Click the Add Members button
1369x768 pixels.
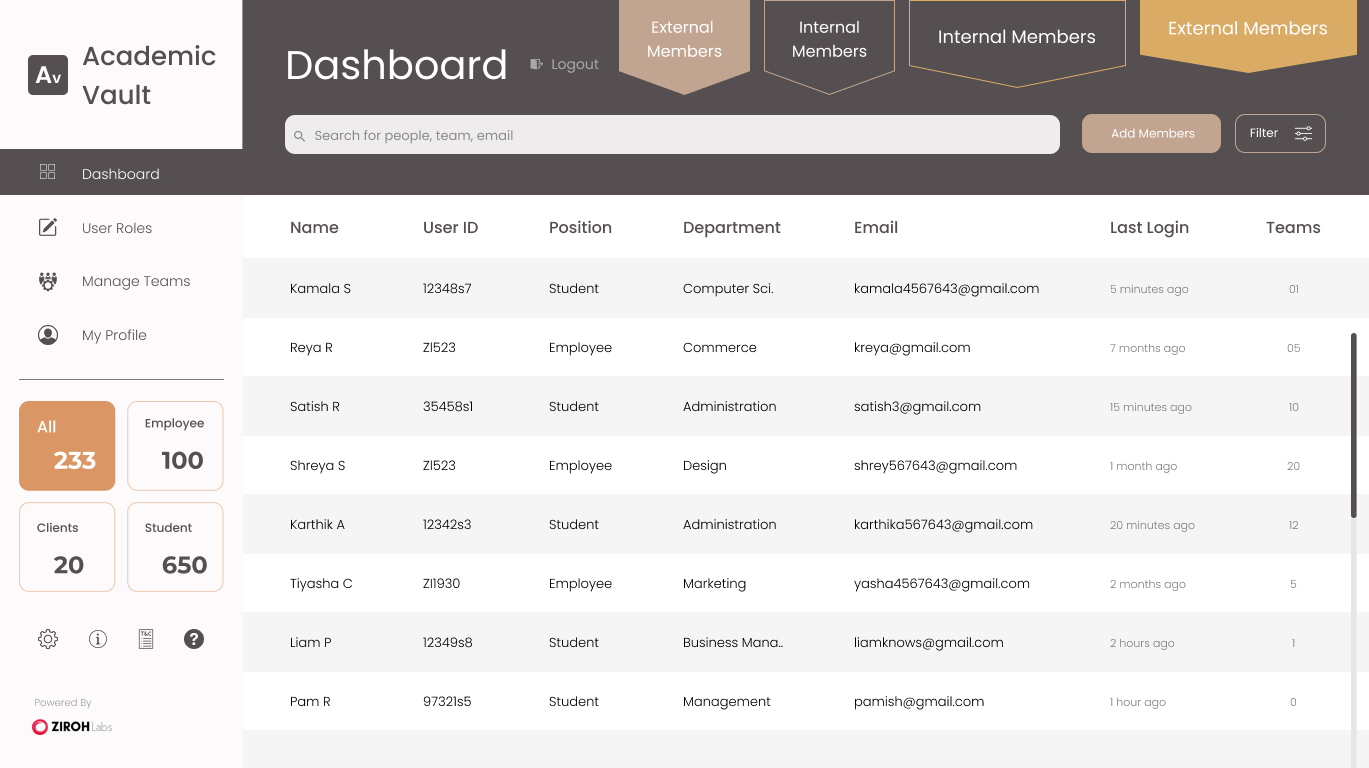coord(1151,133)
